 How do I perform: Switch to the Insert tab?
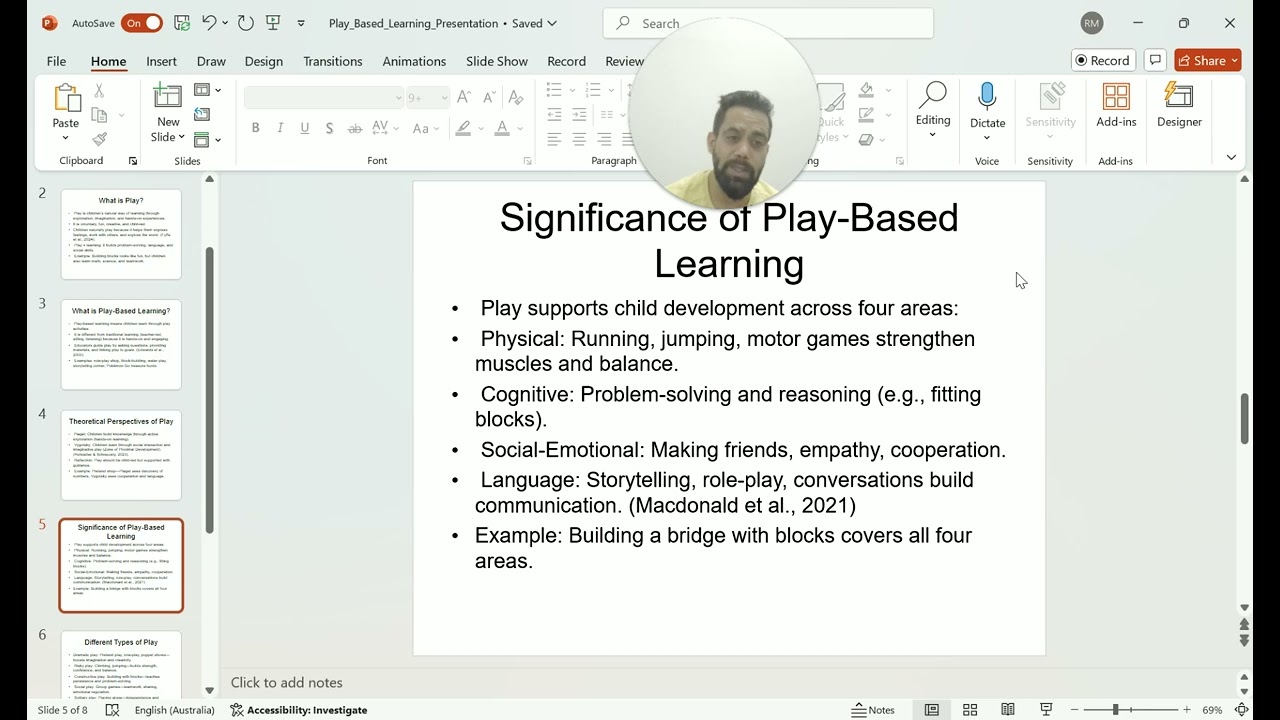pos(161,61)
